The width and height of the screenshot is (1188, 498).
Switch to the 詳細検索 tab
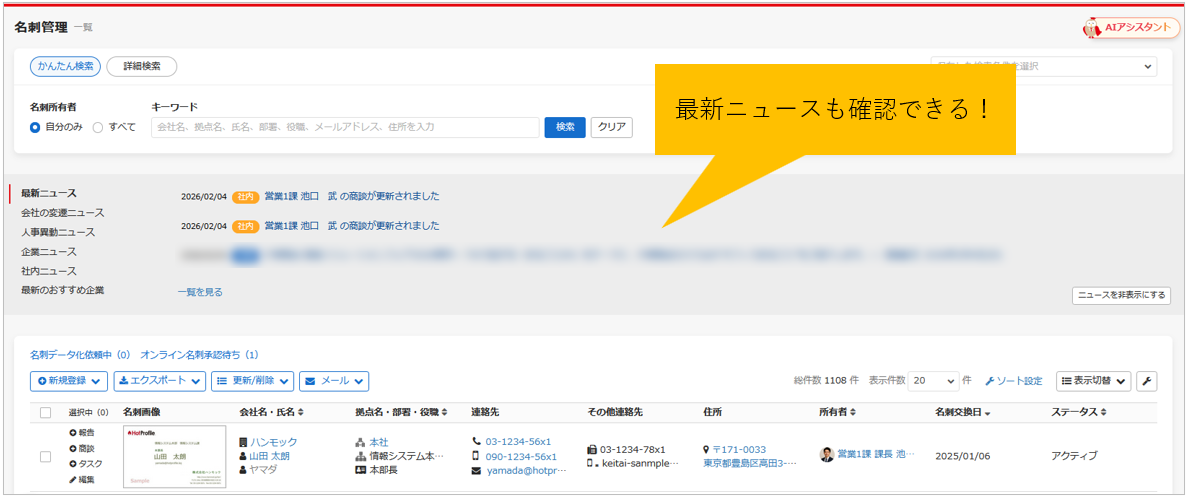141,66
